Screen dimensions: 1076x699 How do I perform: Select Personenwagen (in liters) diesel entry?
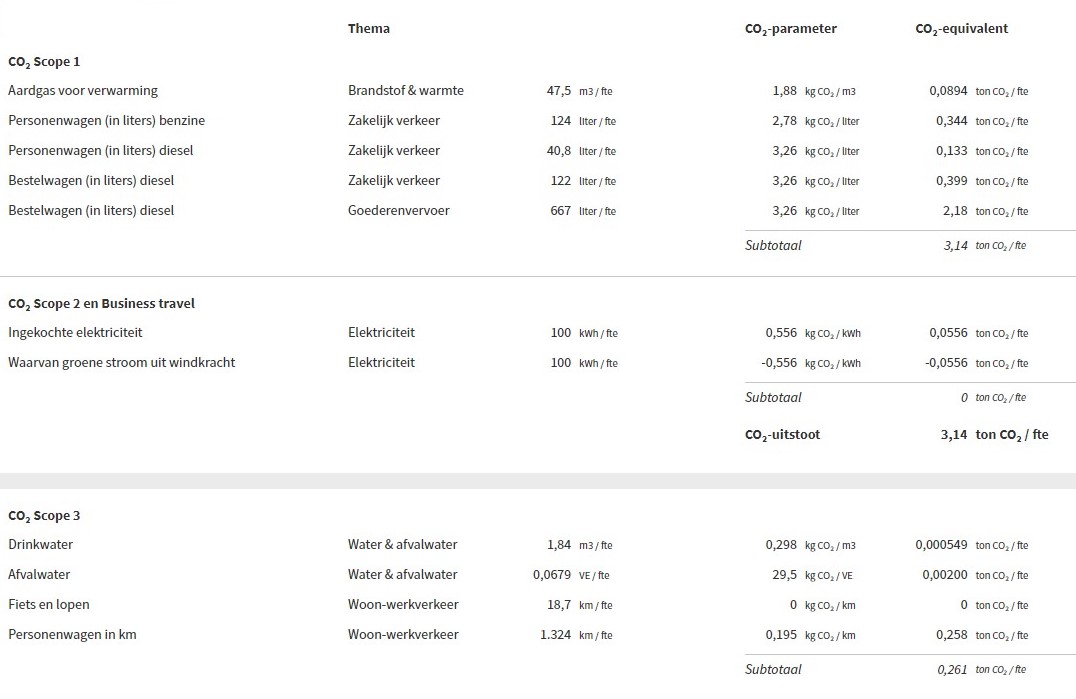(x=101, y=151)
